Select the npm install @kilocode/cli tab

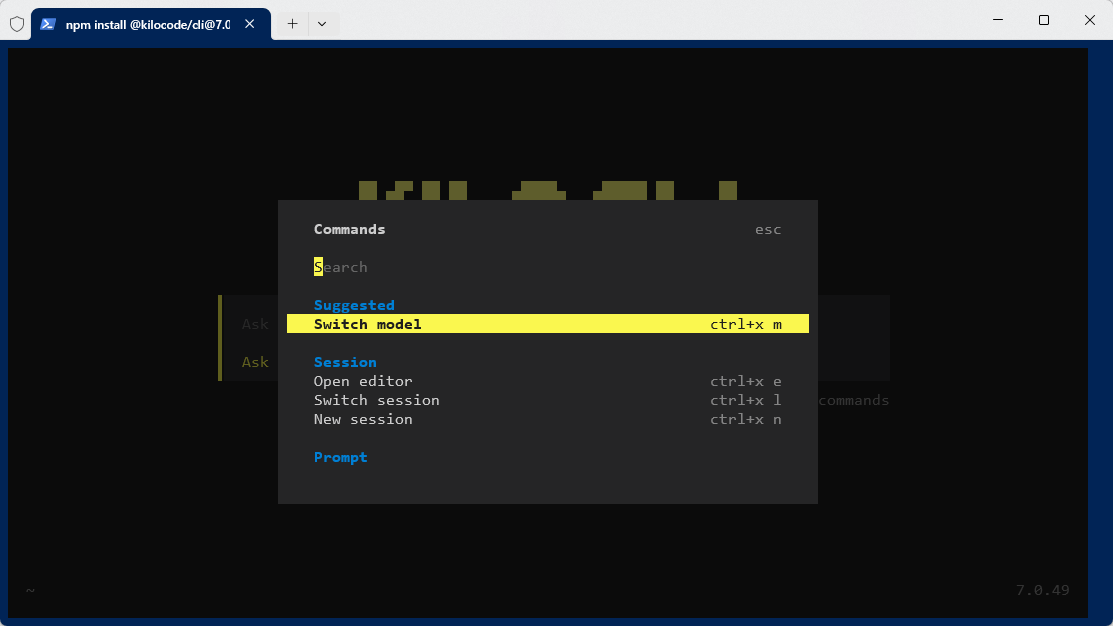146,24
